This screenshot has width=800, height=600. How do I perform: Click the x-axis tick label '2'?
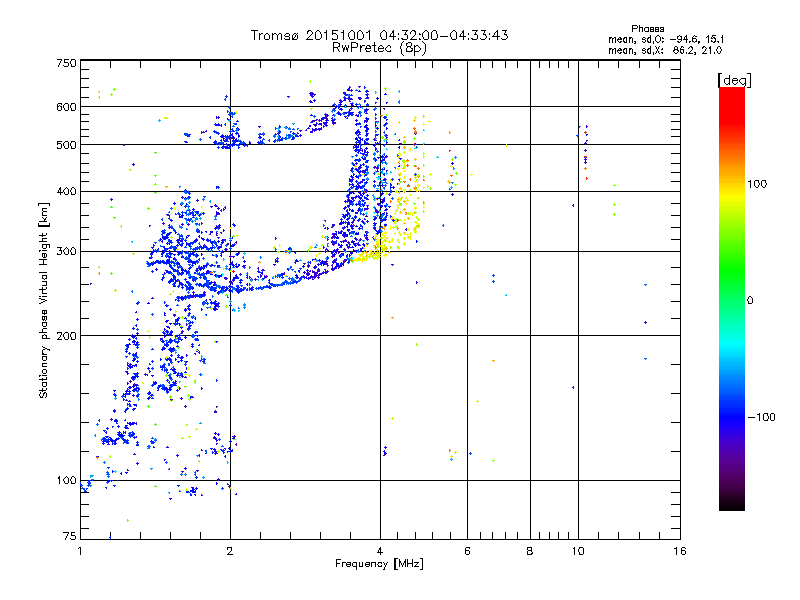pyautogui.click(x=230, y=551)
